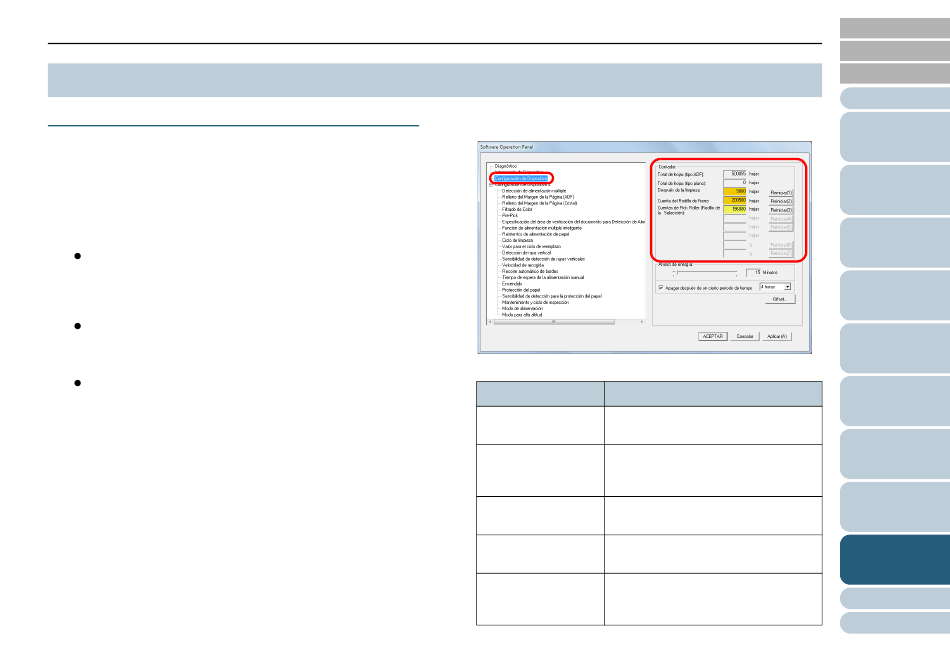Select Modo de alimentación tree item
Image resolution: width=950 pixels, height=671 pixels.
point(522,308)
